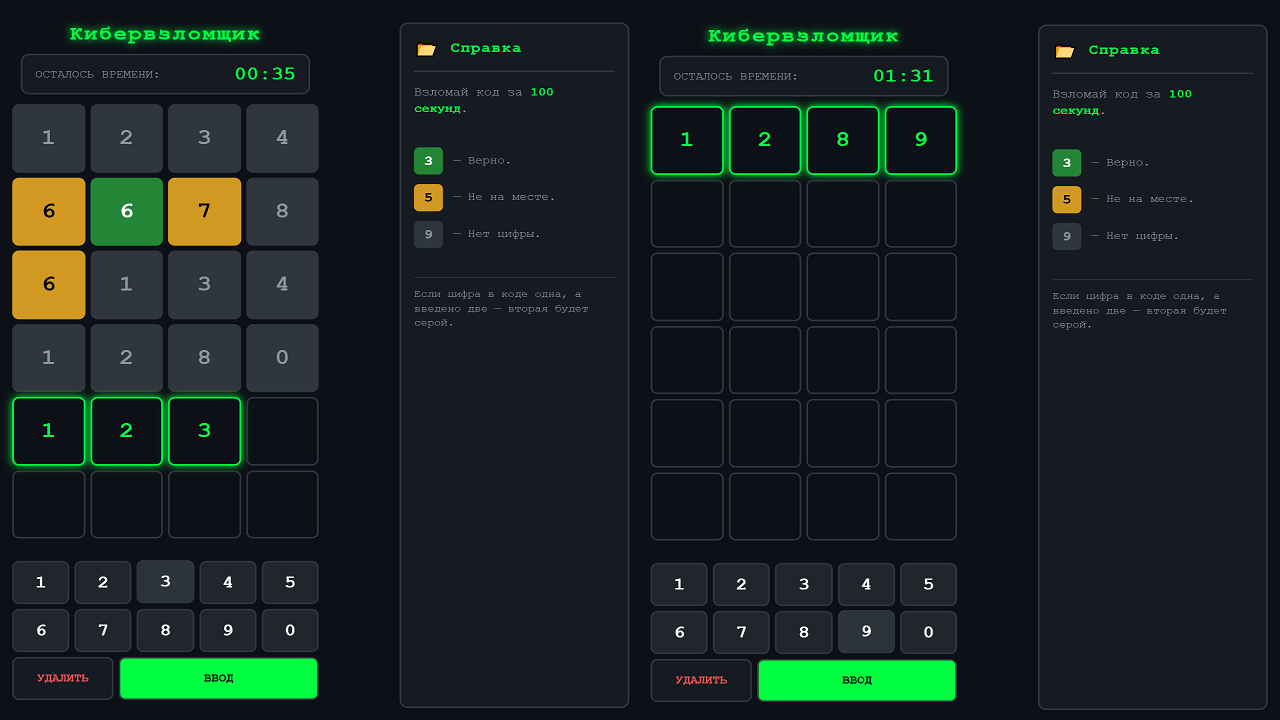Screen dimensions: 1280x720
Task: Click the empty fourth cell of the left active row
Action: (x=282, y=431)
